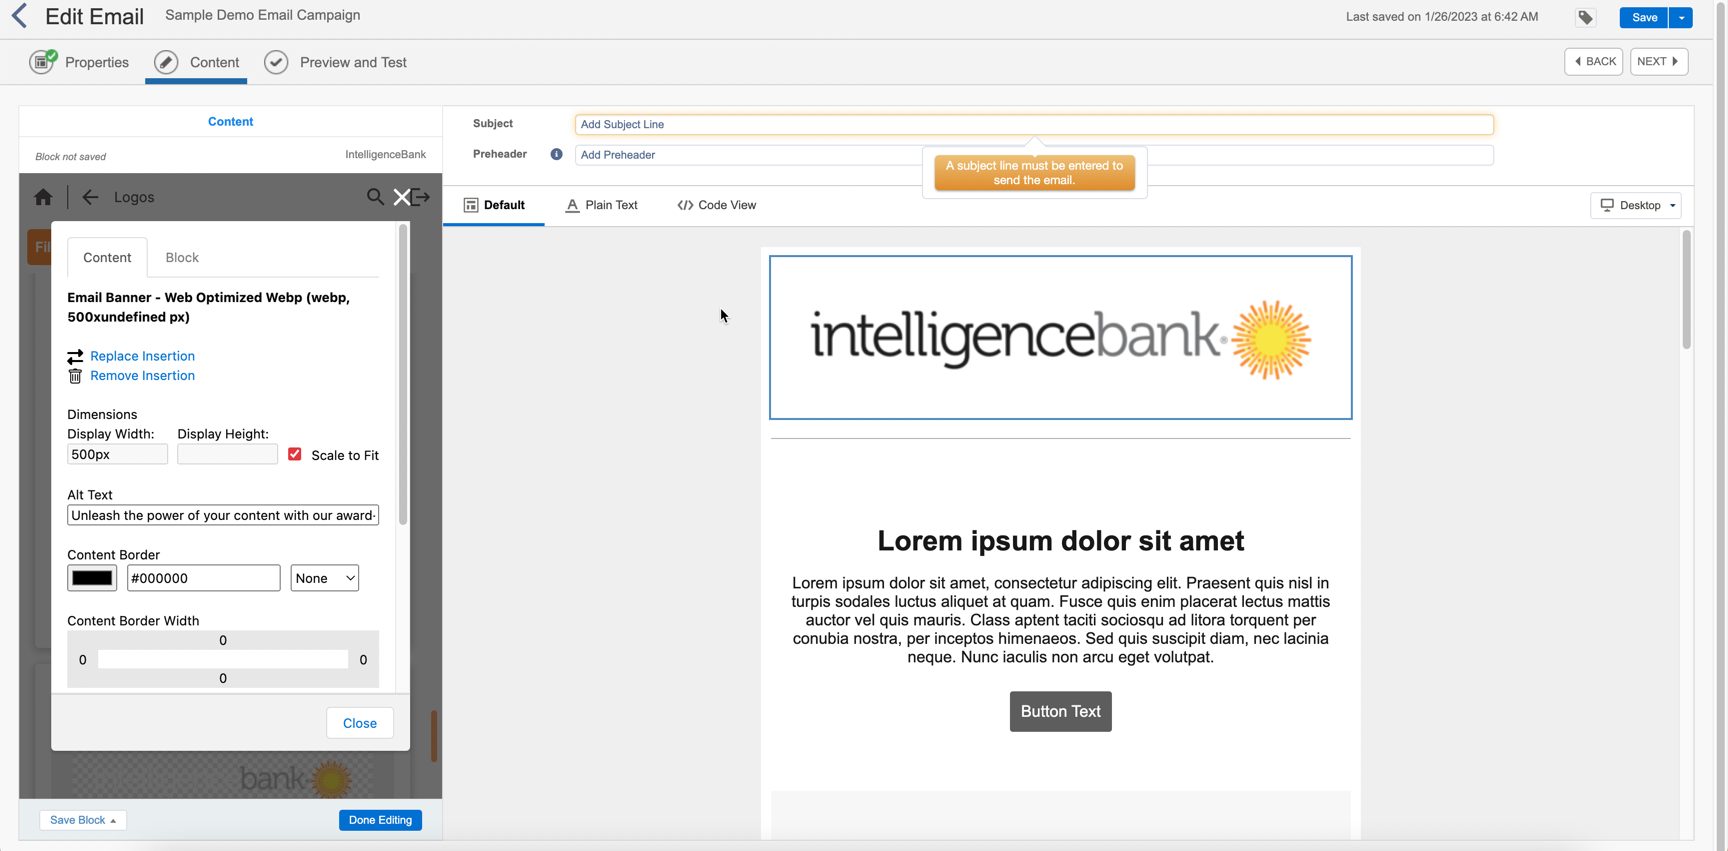Viewport: 1728px width, 851px height.
Task: Expand the Save Block menu
Action: 83,820
